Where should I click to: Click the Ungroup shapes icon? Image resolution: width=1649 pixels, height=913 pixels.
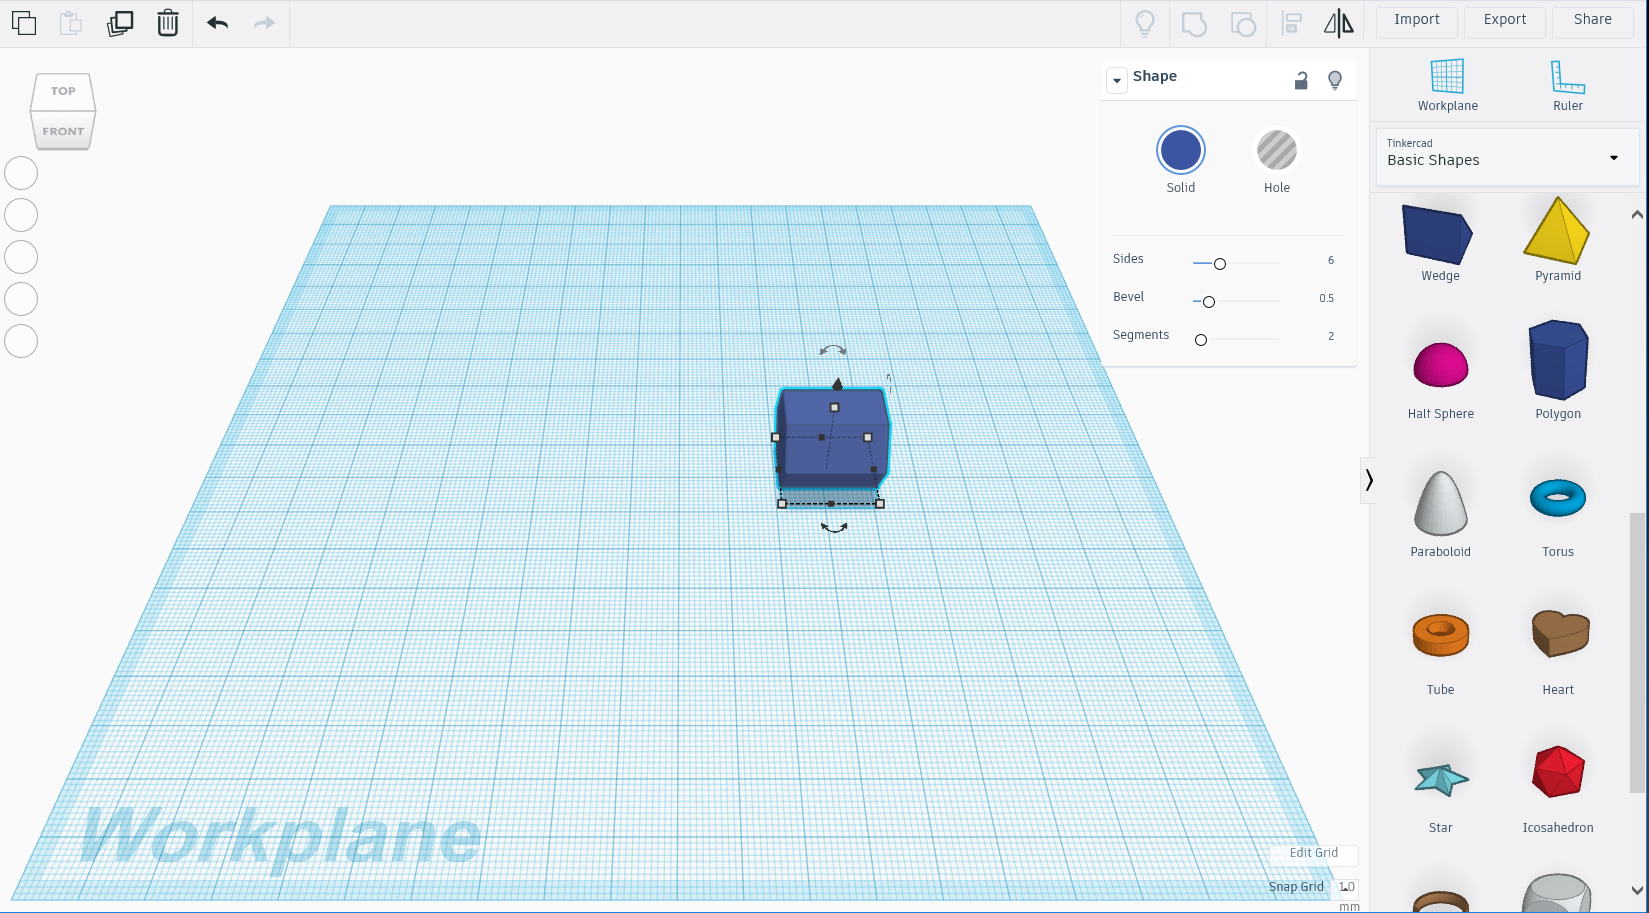coord(1243,23)
